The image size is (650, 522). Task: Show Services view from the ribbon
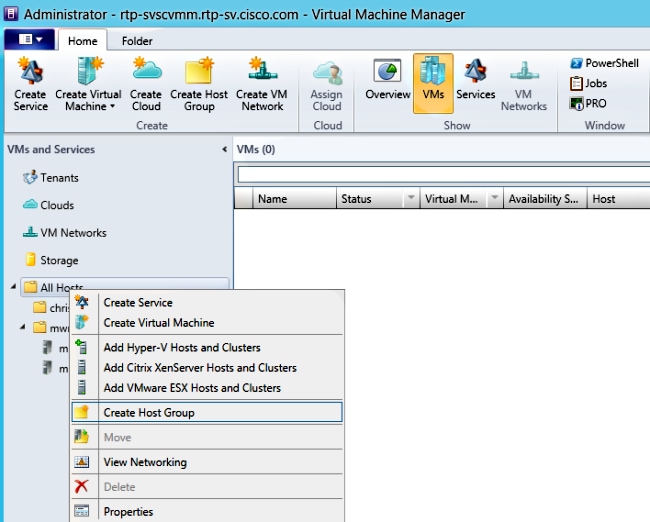(x=475, y=80)
